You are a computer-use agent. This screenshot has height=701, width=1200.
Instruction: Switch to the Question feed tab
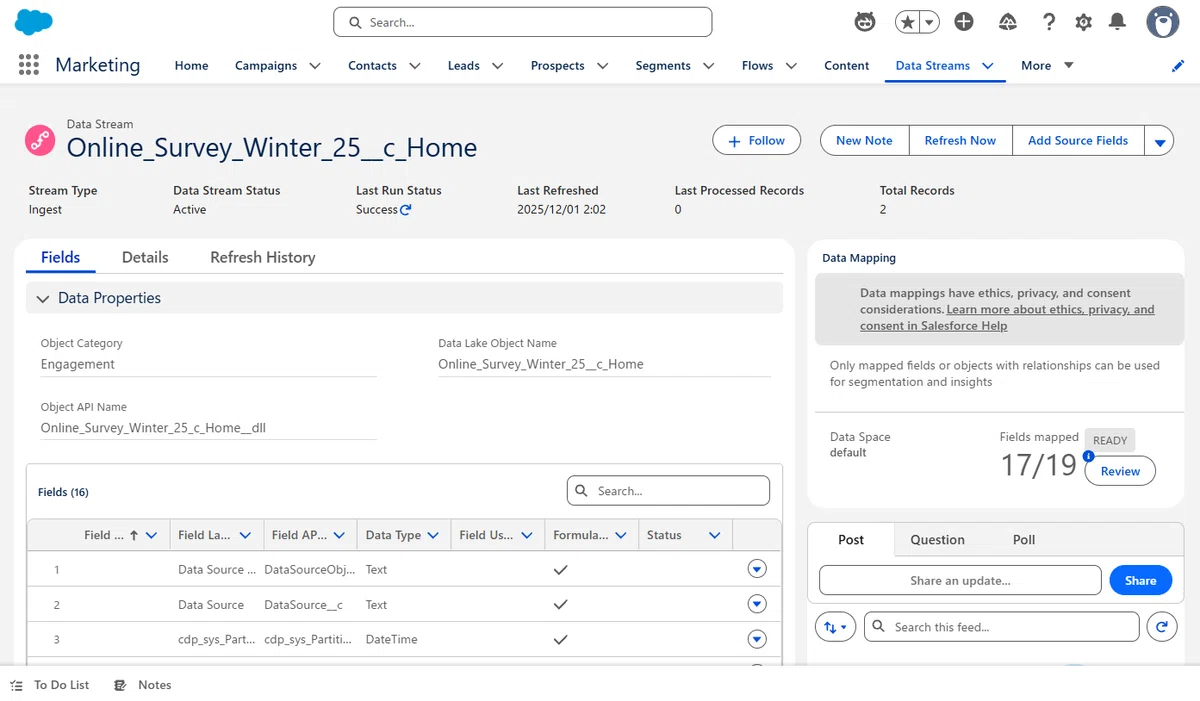click(x=937, y=540)
